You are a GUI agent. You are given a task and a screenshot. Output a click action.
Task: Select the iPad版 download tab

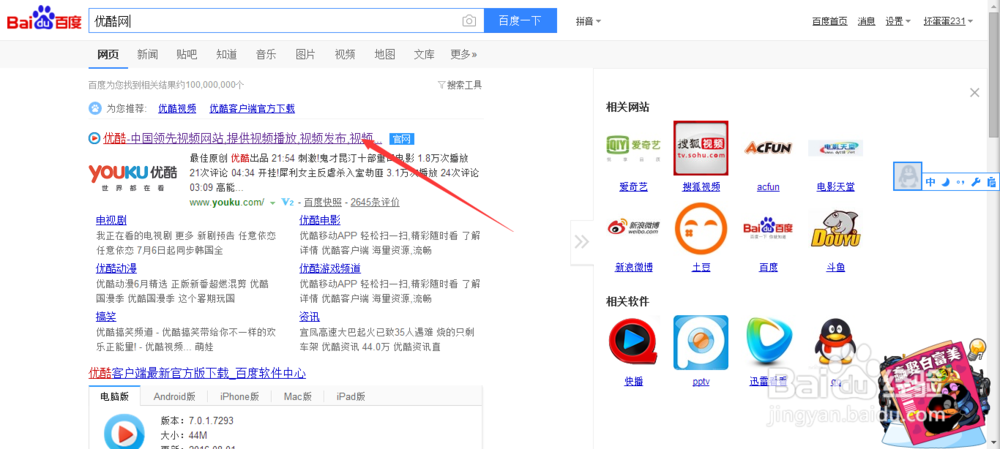click(x=351, y=396)
